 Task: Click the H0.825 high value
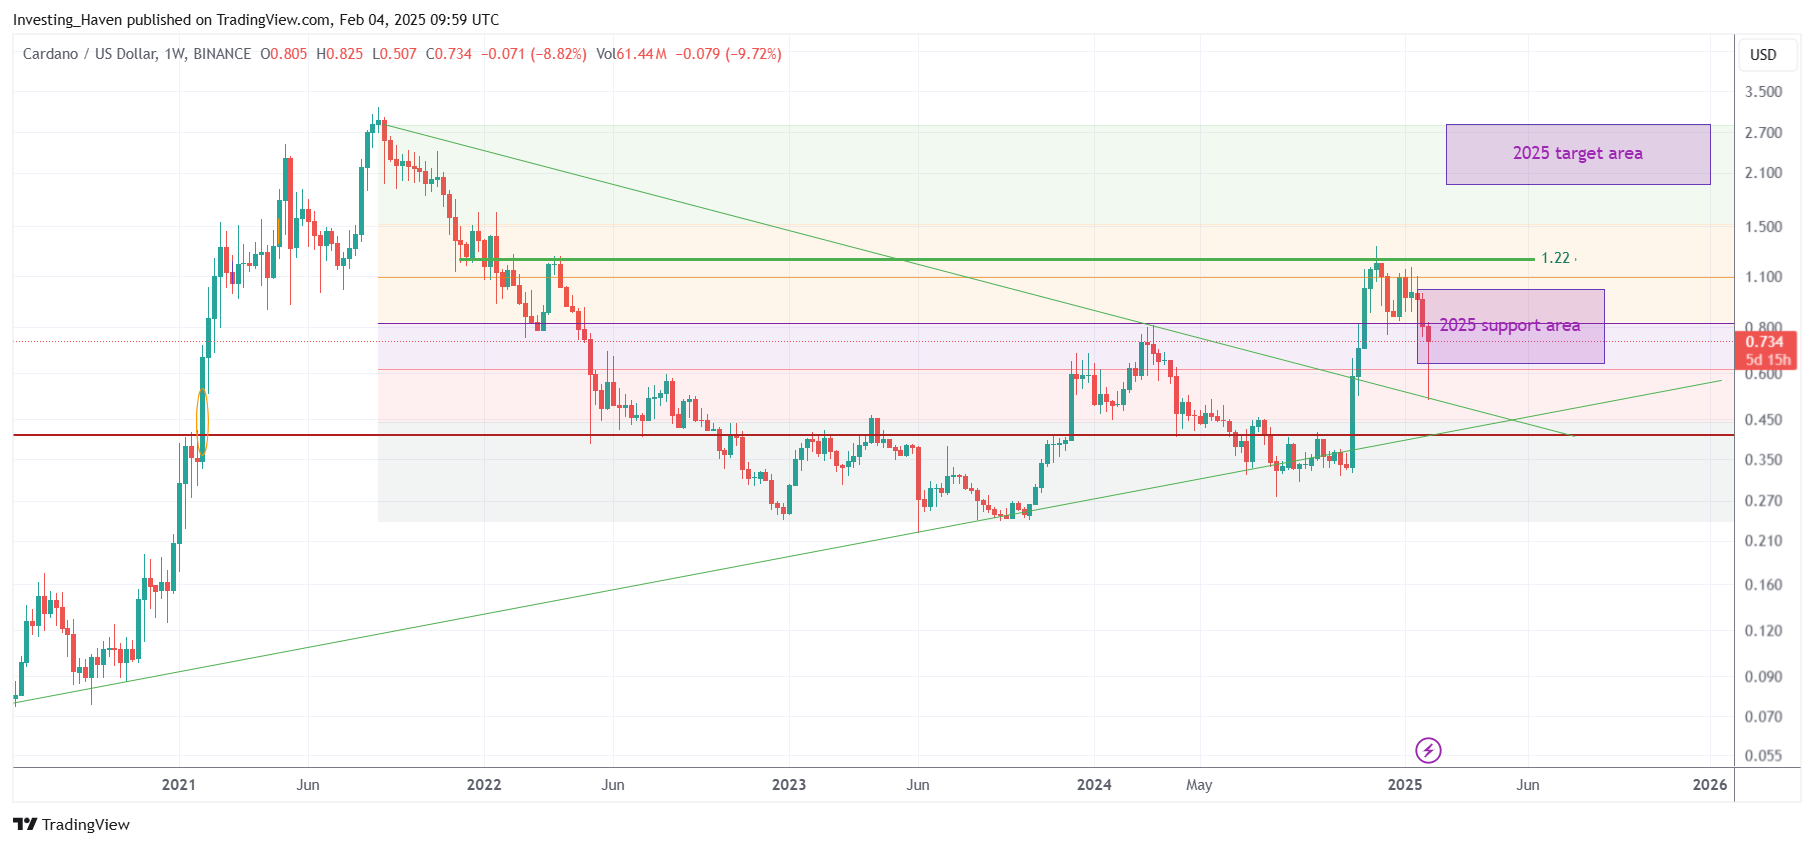point(340,54)
